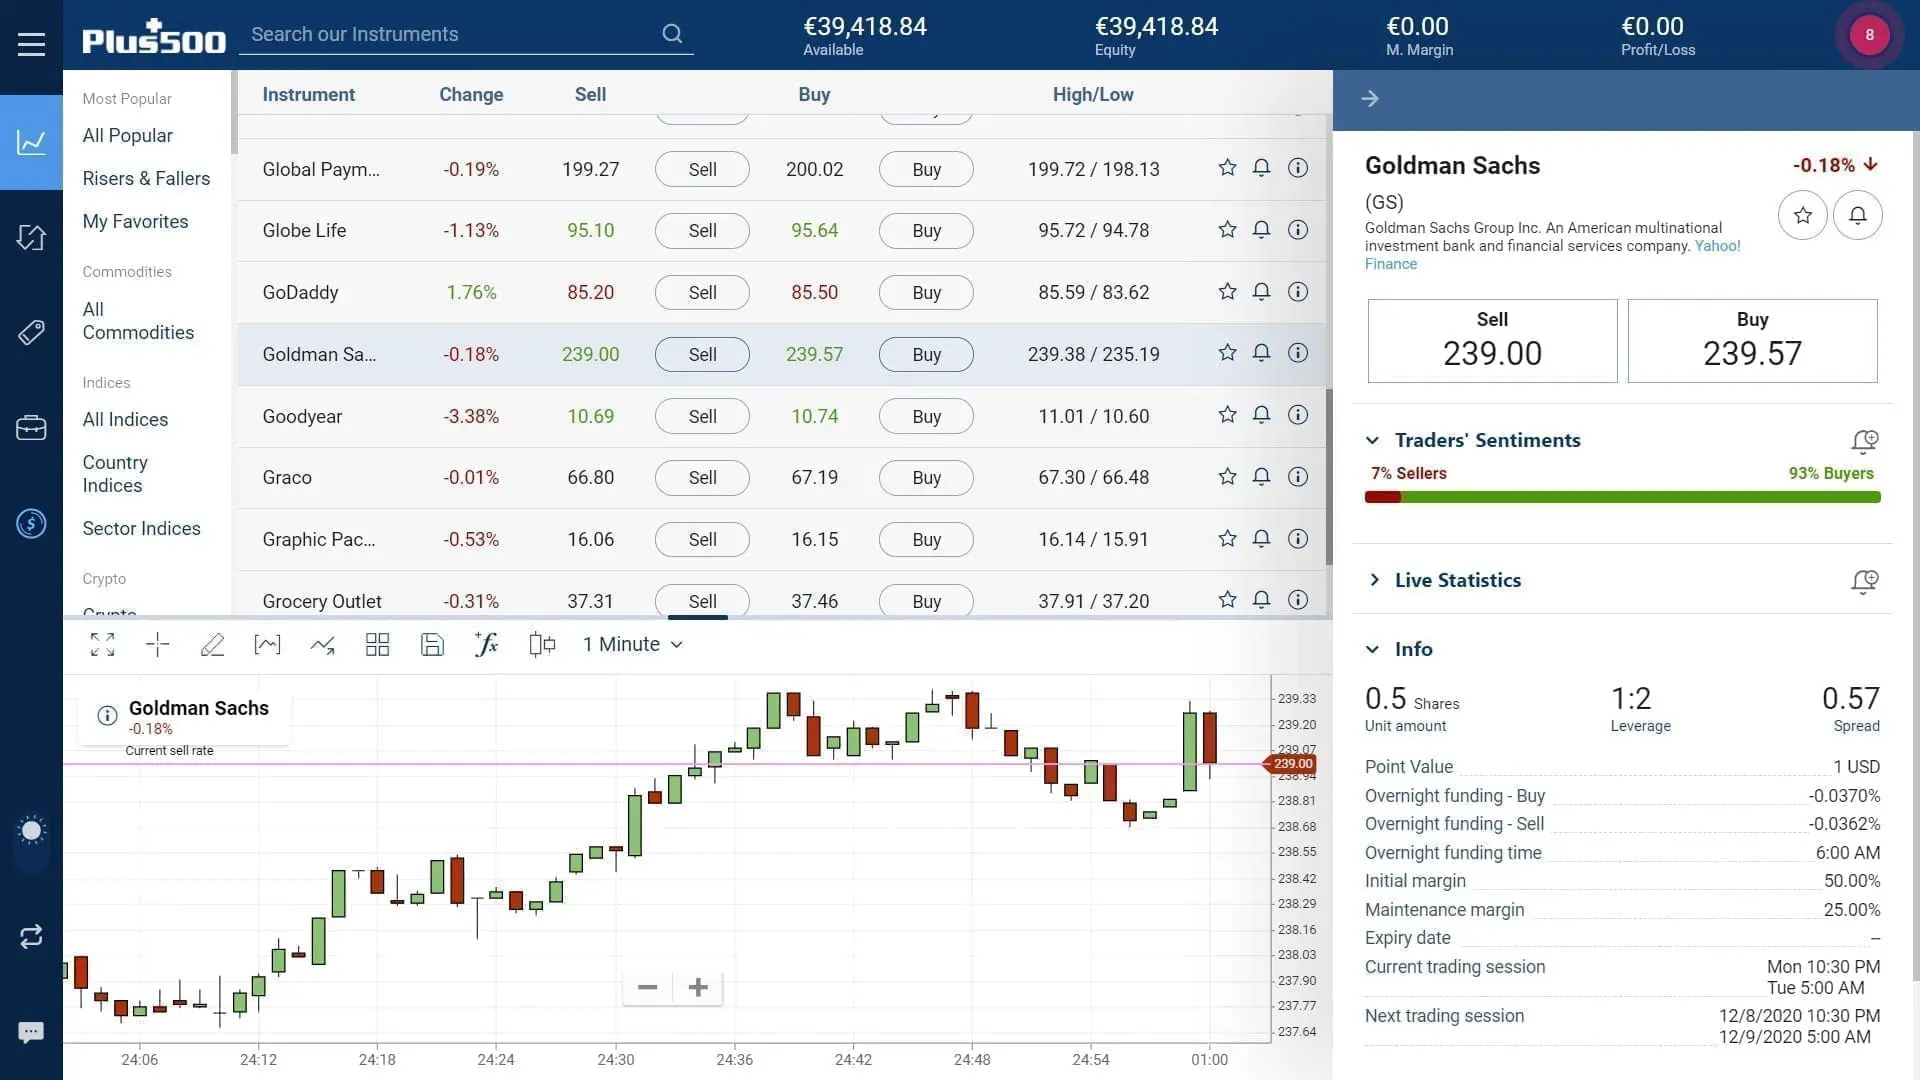Open the orders tag sidebar icon
This screenshot has height=1080, width=1920.
click(x=31, y=332)
